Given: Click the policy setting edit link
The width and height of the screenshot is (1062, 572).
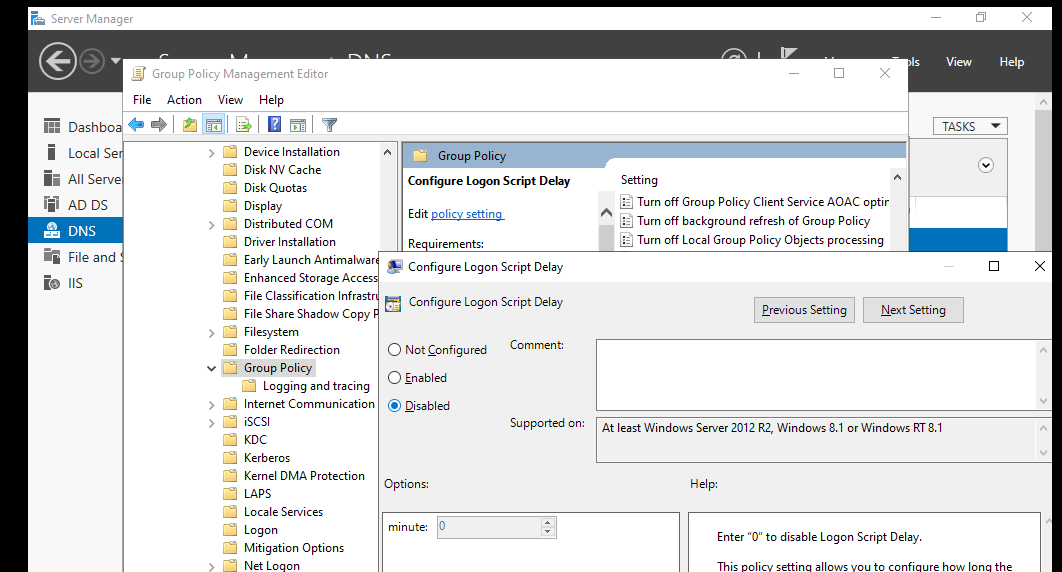Looking at the screenshot, I should click(x=467, y=214).
